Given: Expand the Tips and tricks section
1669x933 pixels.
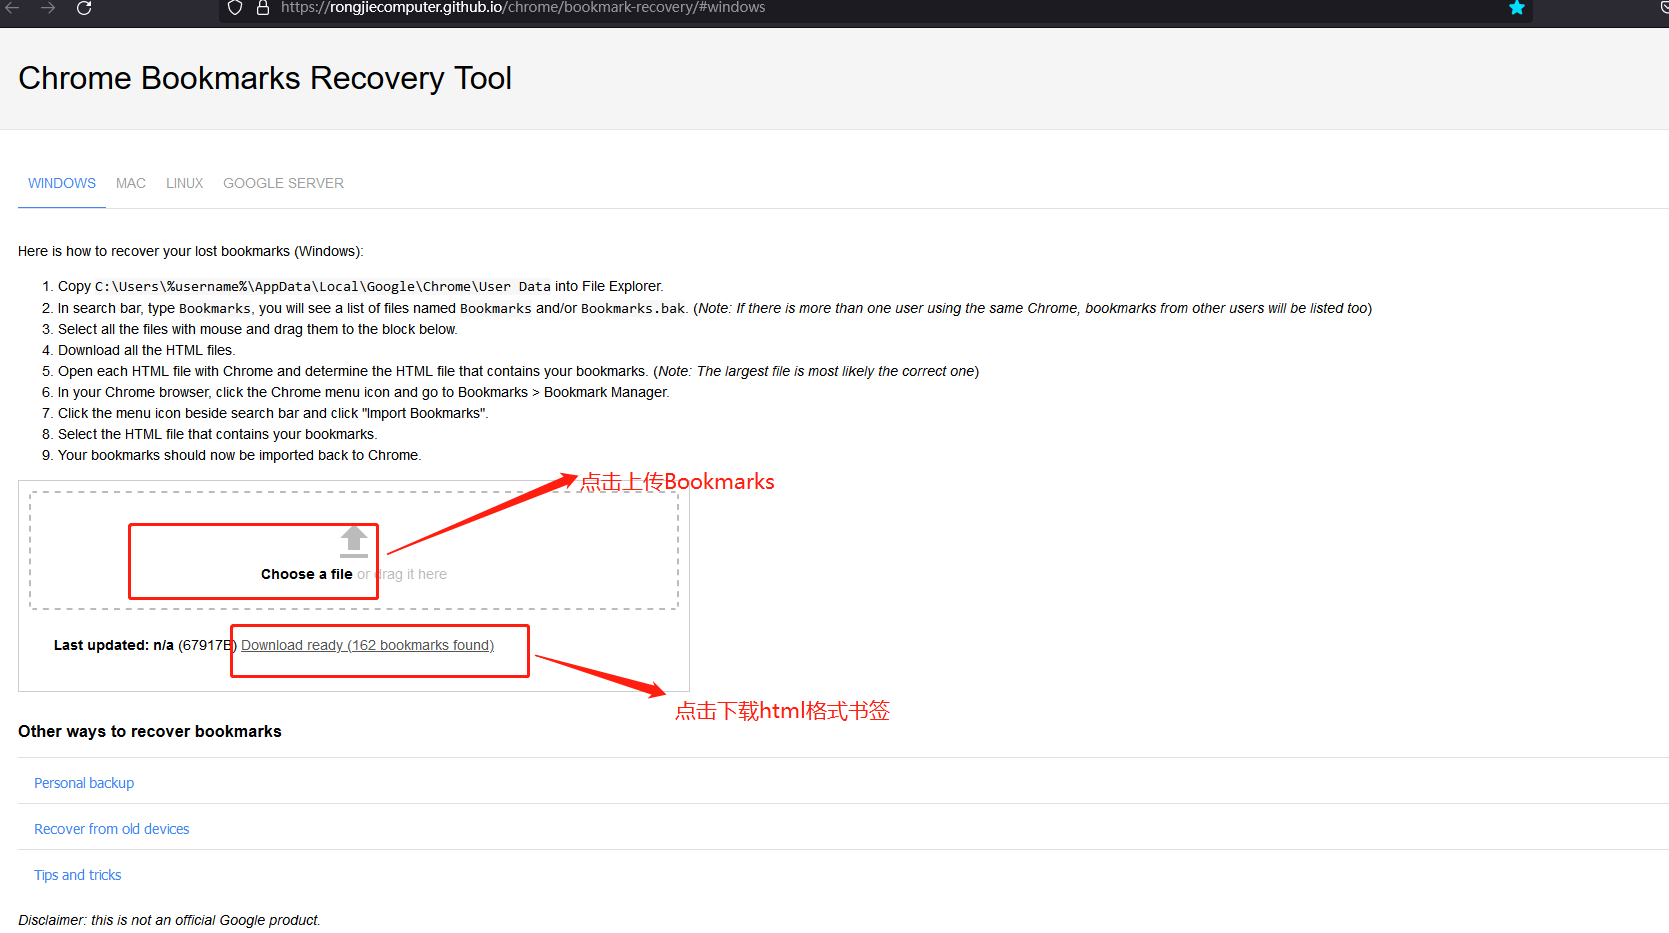Looking at the screenshot, I should (78, 875).
